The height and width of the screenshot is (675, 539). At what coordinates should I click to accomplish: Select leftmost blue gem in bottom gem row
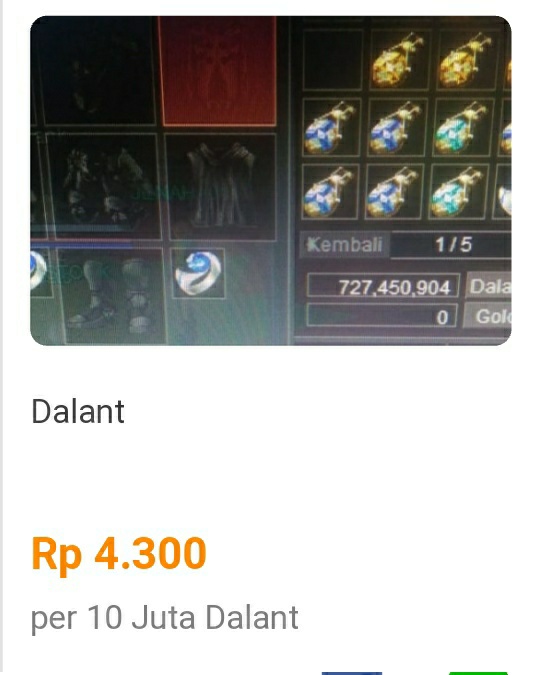point(329,192)
